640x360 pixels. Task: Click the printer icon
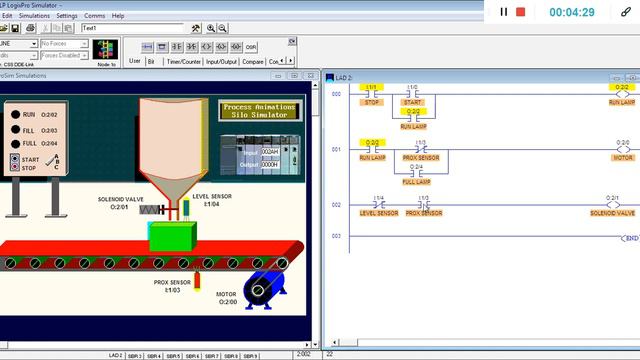click(30, 28)
